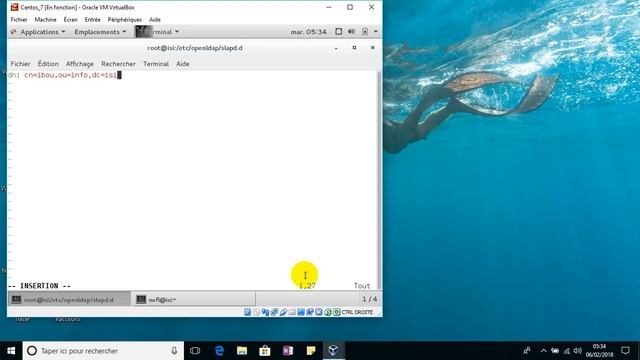The width and height of the screenshot is (640, 360).
Task: Open Windows clock 05:34 date flyout
Action: tap(599, 351)
